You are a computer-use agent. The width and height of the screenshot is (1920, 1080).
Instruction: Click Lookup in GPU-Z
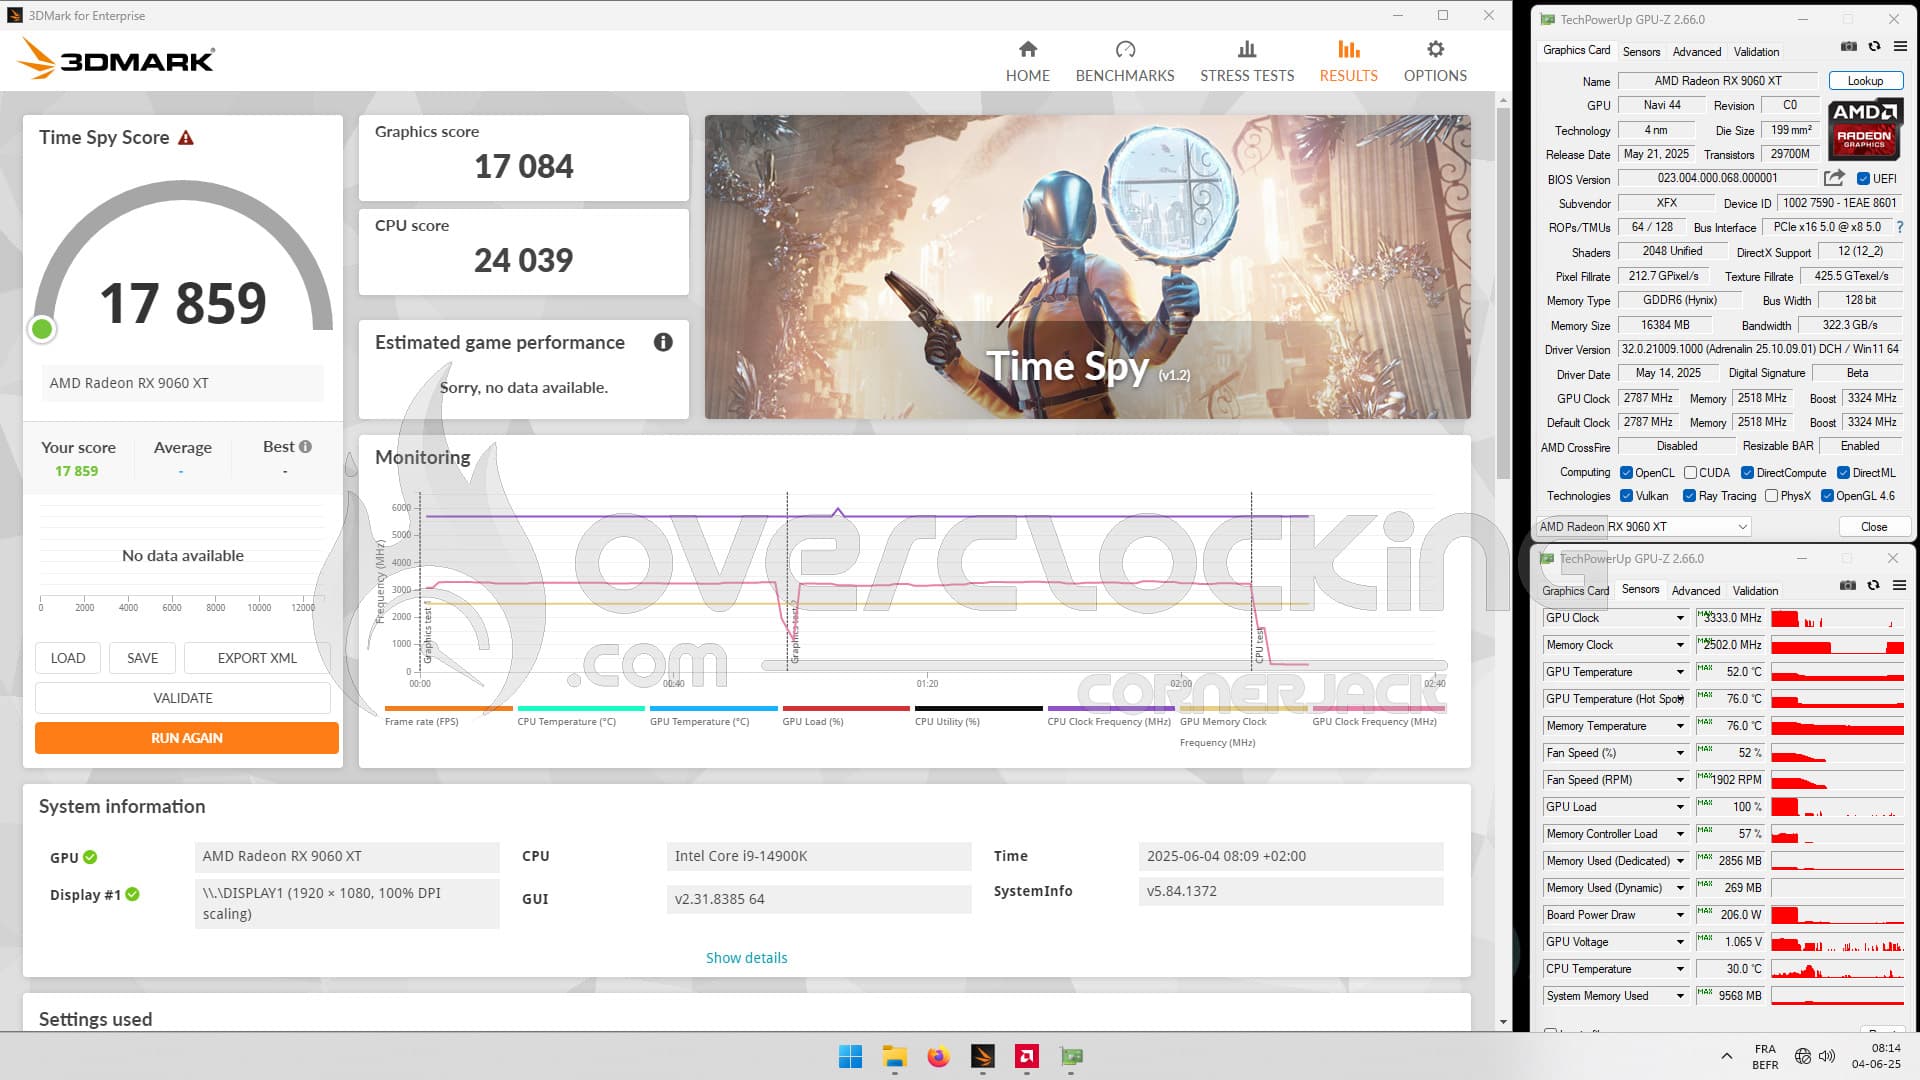(x=1865, y=81)
